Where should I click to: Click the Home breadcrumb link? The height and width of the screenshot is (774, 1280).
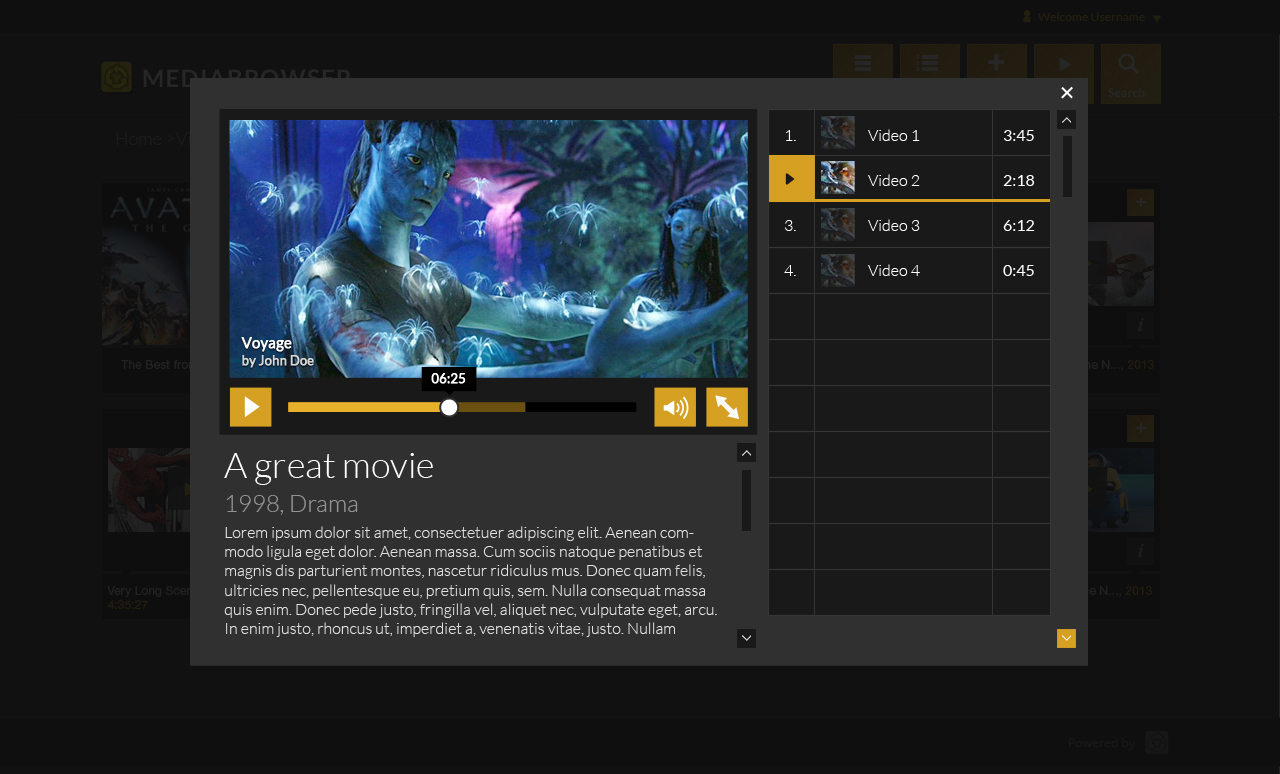(x=138, y=138)
